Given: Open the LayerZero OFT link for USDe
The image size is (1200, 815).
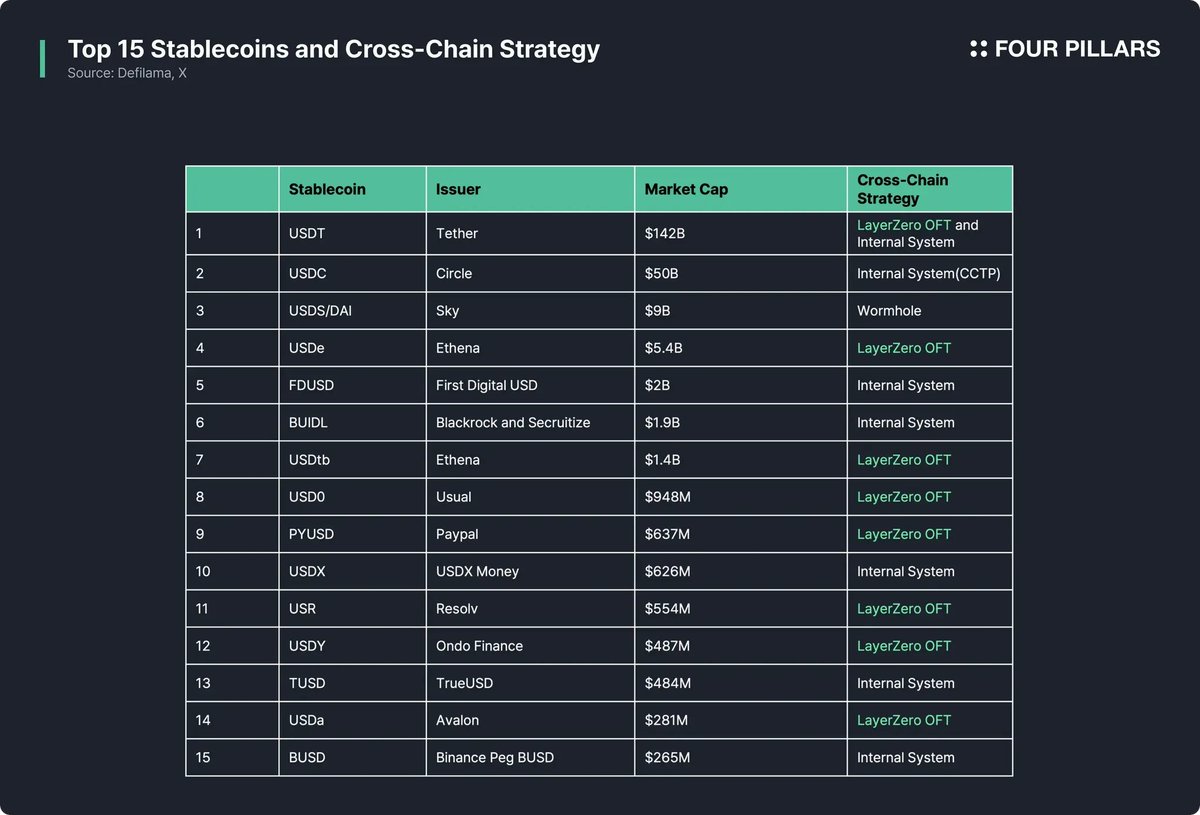Looking at the screenshot, I should pyautogui.click(x=903, y=348).
